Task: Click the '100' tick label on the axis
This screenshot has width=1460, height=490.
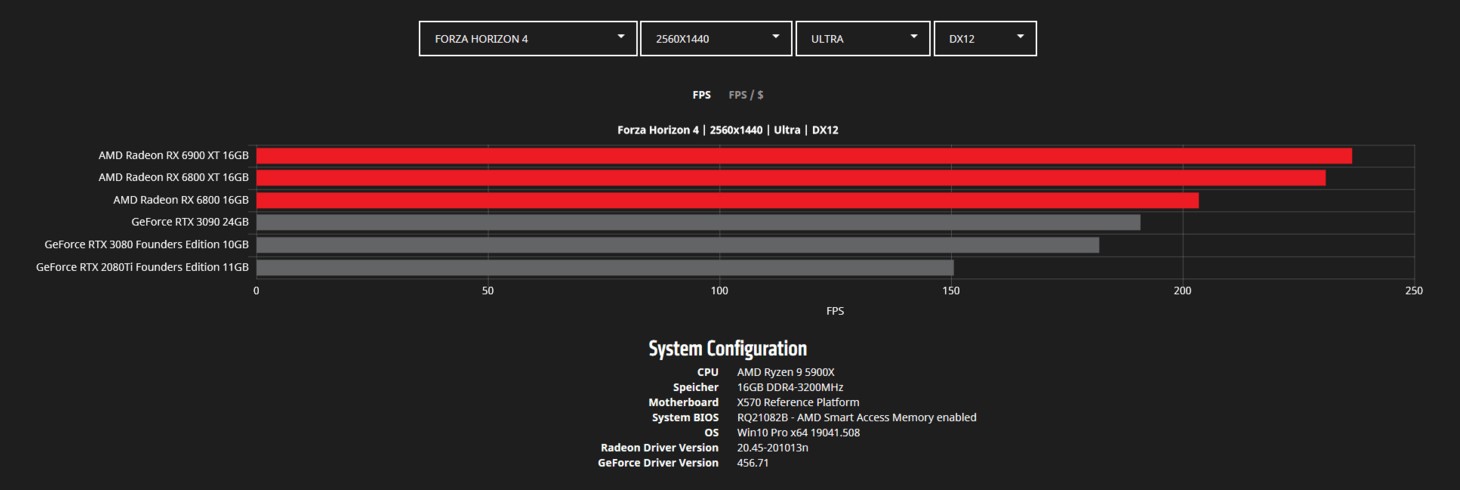Action: click(719, 291)
